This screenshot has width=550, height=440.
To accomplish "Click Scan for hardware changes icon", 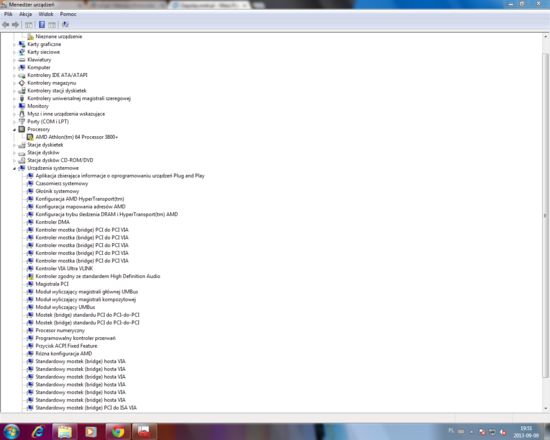I will tap(65, 25).
